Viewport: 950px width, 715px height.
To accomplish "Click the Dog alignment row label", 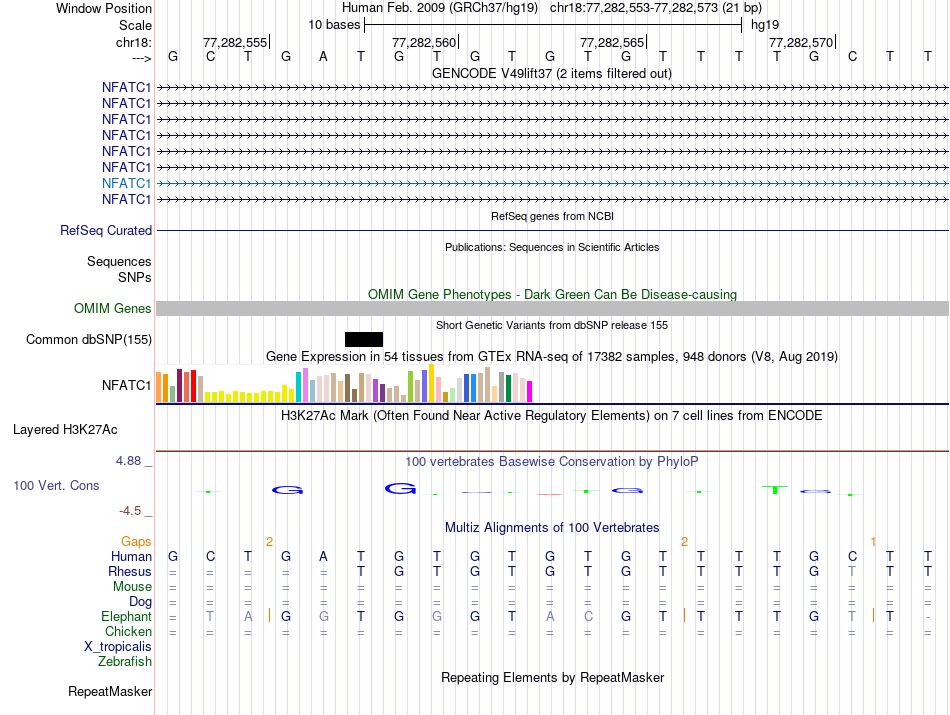I will click(140, 602).
